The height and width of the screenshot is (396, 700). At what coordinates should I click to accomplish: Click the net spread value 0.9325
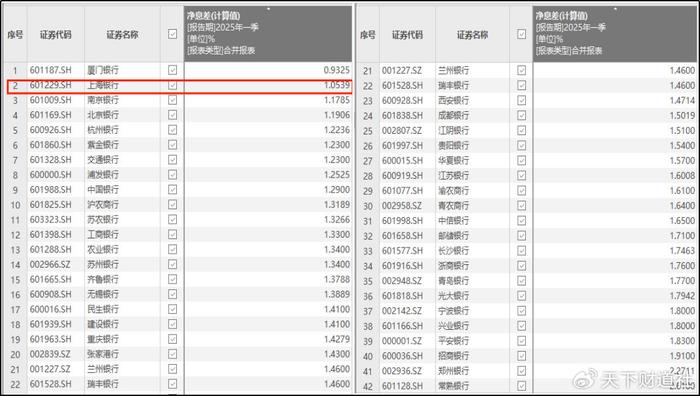pyautogui.click(x=337, y=70)
